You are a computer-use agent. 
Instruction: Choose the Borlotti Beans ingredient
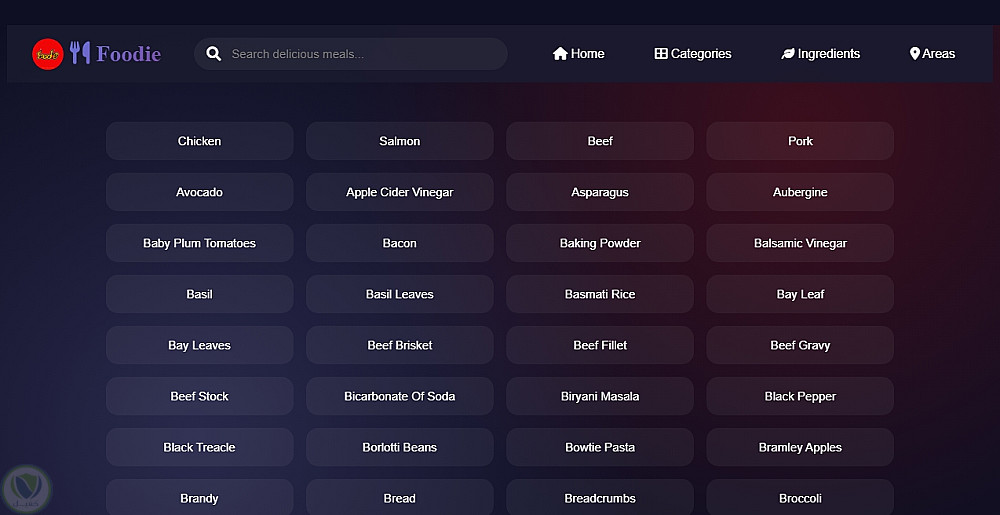pyautogui.click(x=400, y=447)
